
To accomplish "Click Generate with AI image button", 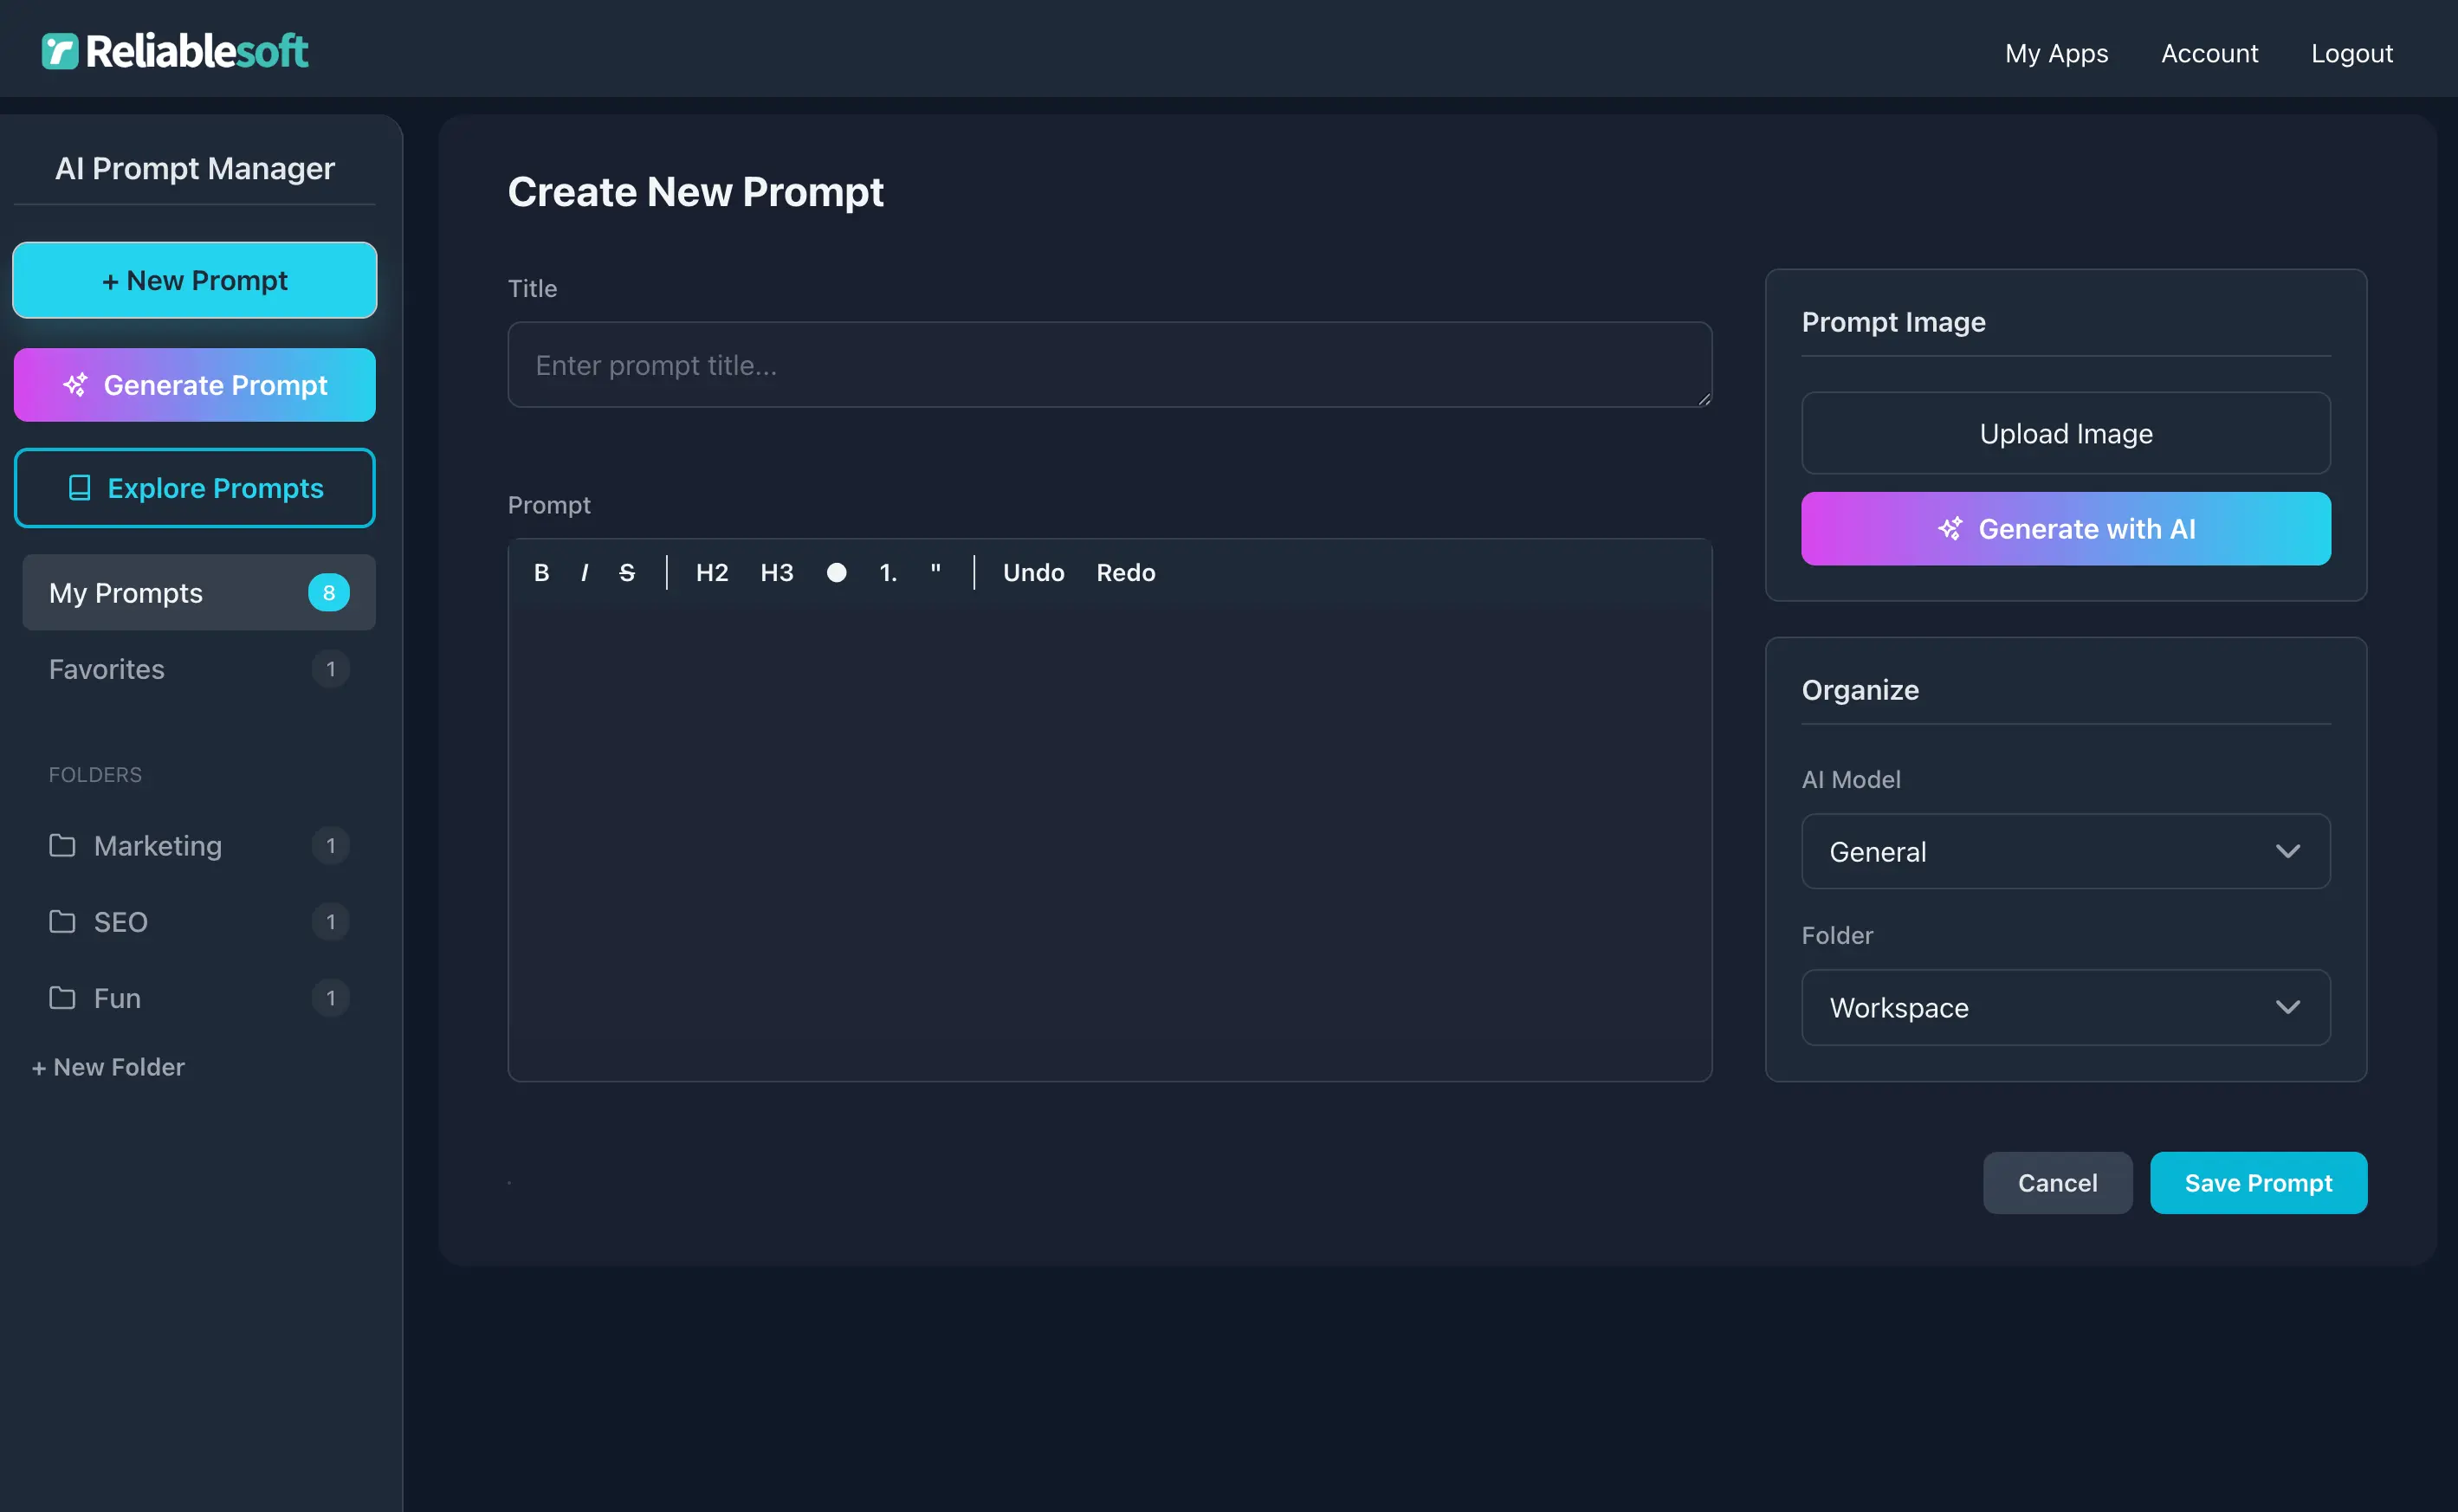I will coord(2065,529).
